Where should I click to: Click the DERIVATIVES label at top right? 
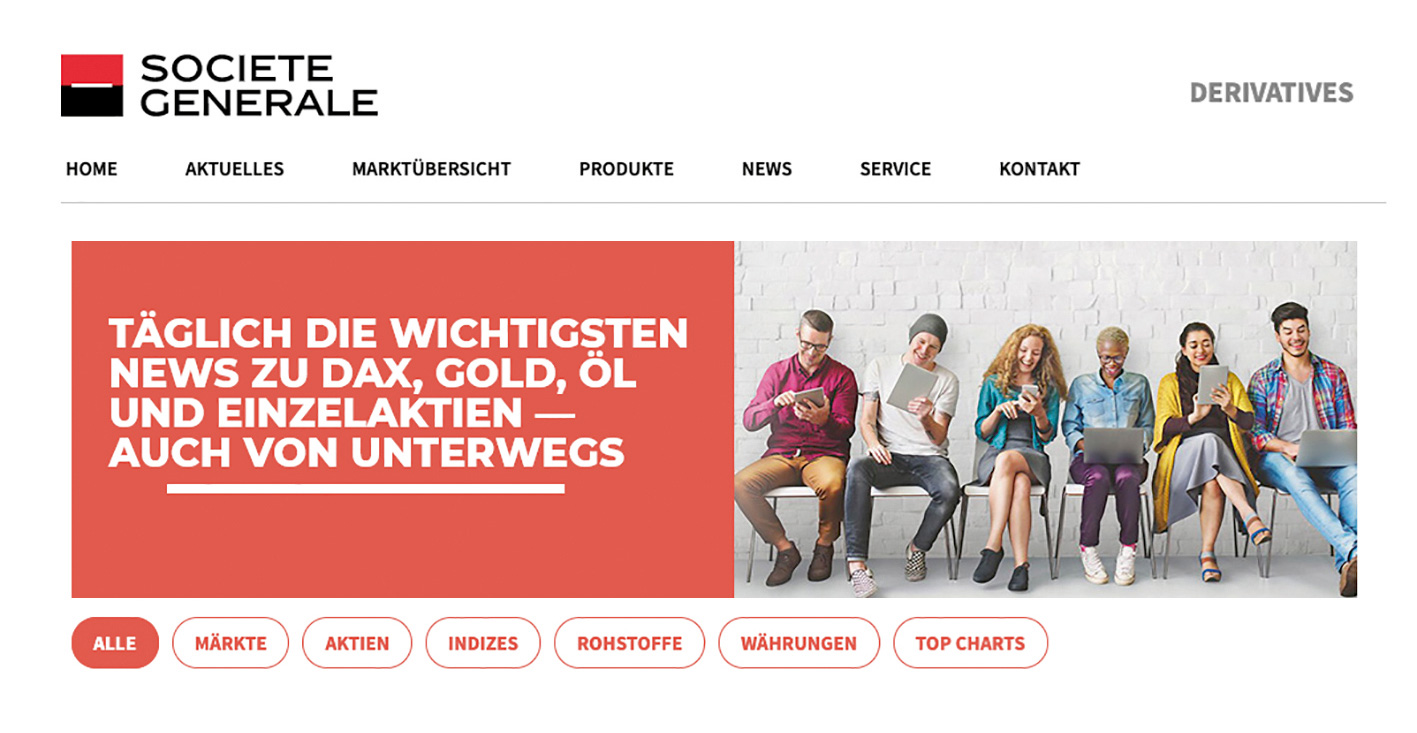(1271, 93)
